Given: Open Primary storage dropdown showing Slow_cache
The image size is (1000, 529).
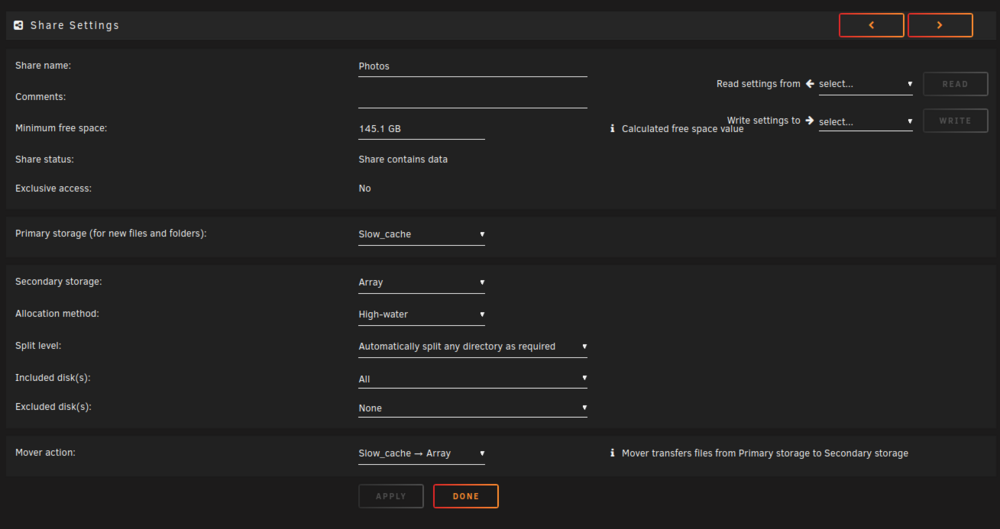Looking at the screenshot, I should [422, 234].
